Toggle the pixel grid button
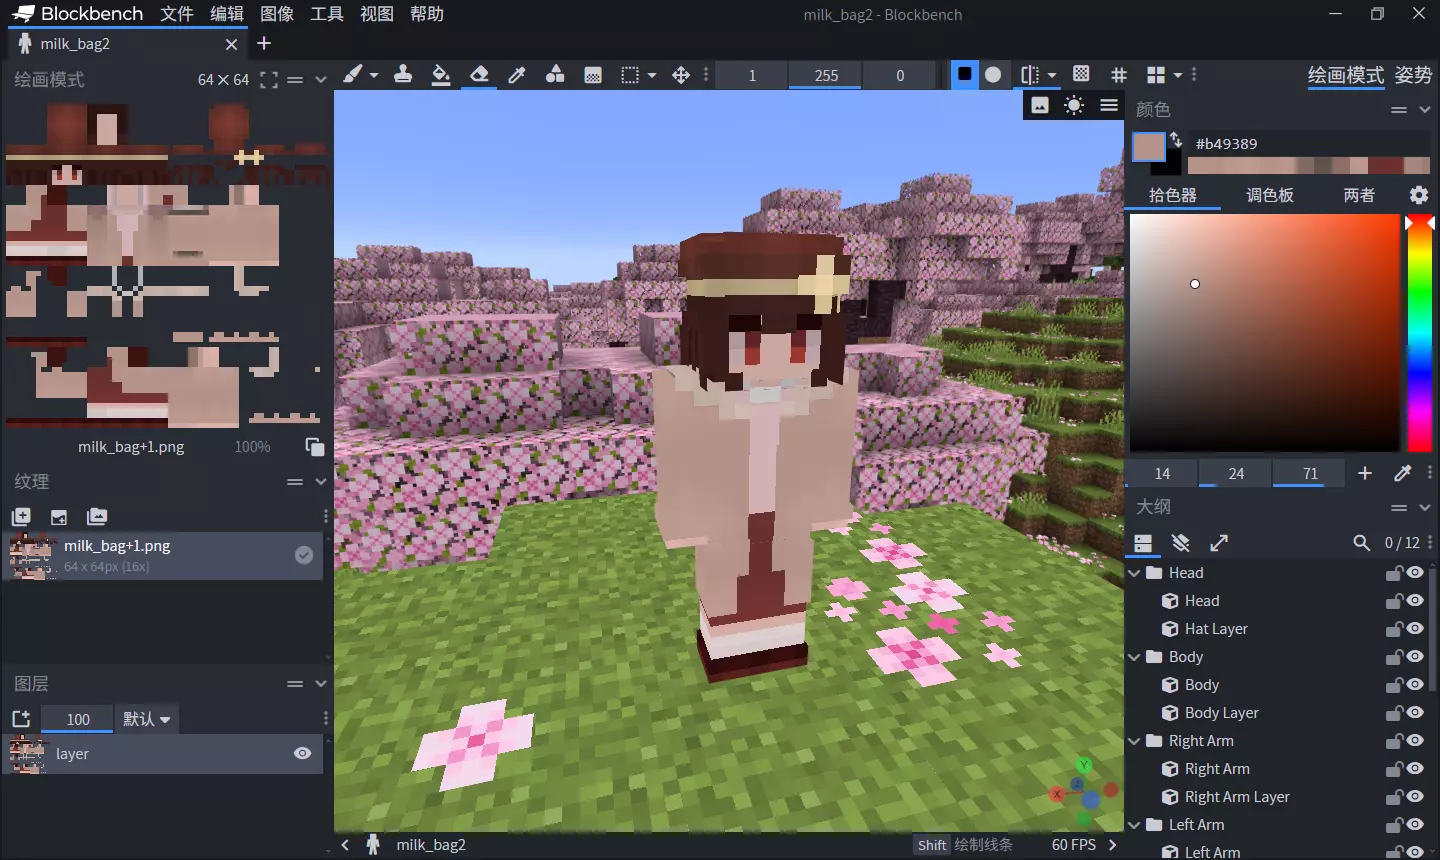Viewport: 1440px width, 860px height. [x=1081, y=74]
